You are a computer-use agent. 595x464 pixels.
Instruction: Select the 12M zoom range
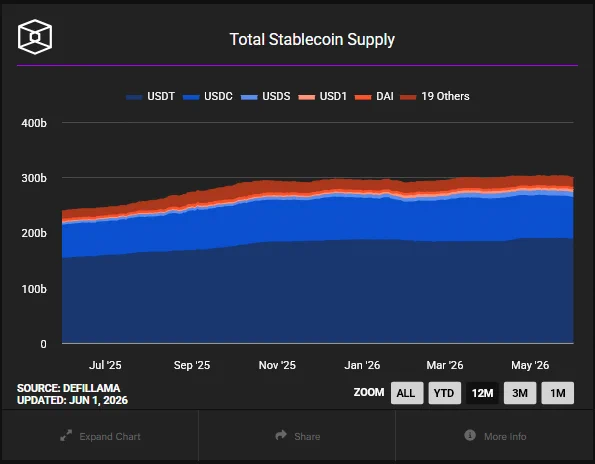(x=482, y=393)
